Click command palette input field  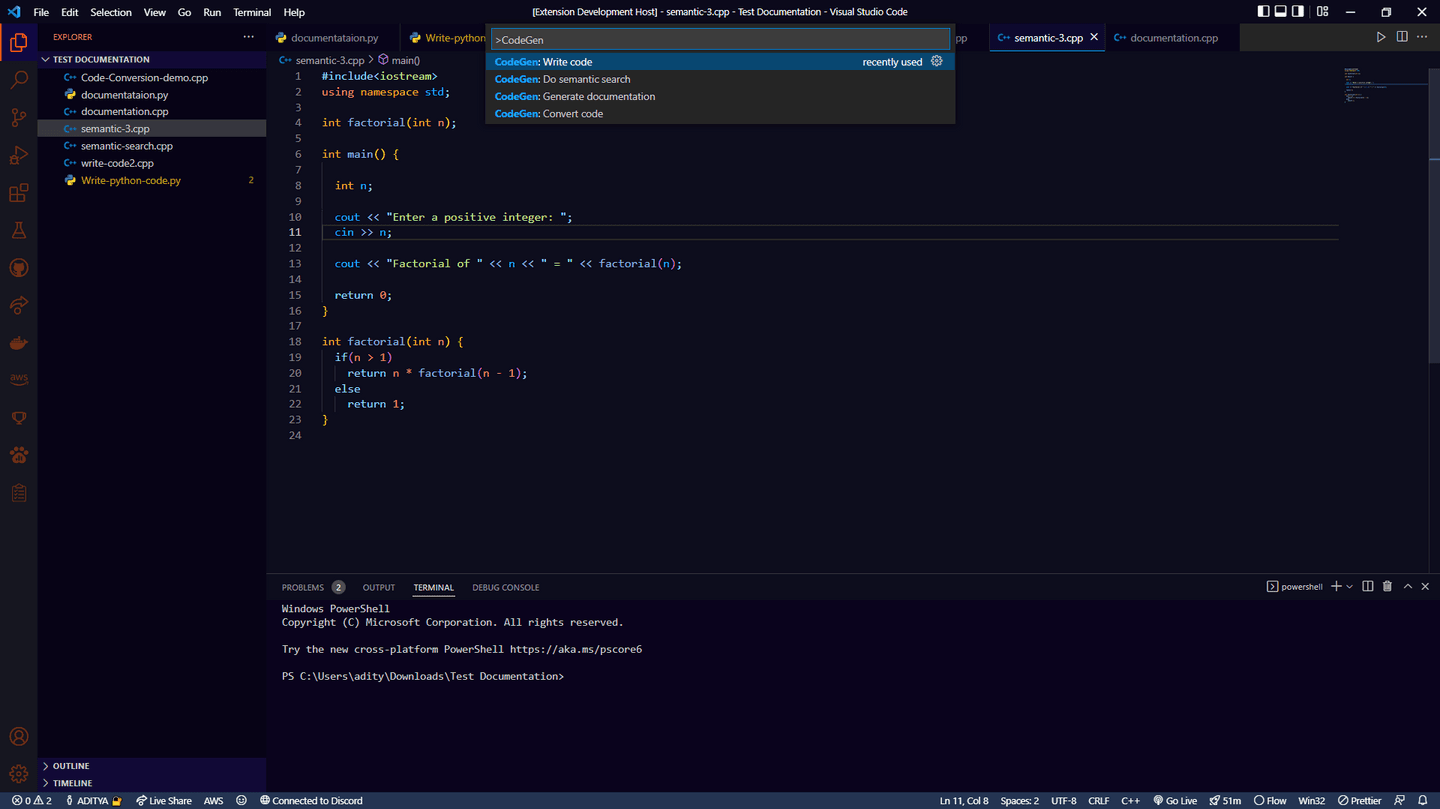tap(720, 39)
